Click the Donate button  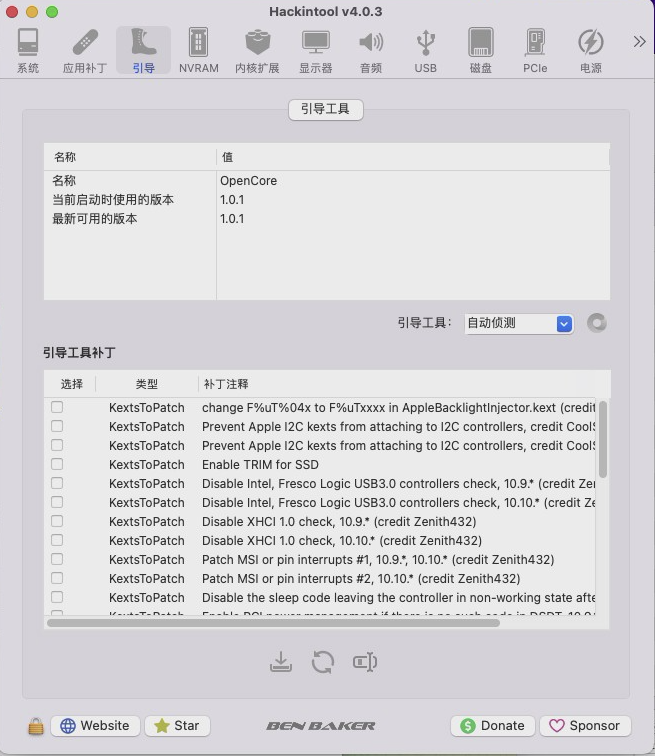tap(493, 726)
